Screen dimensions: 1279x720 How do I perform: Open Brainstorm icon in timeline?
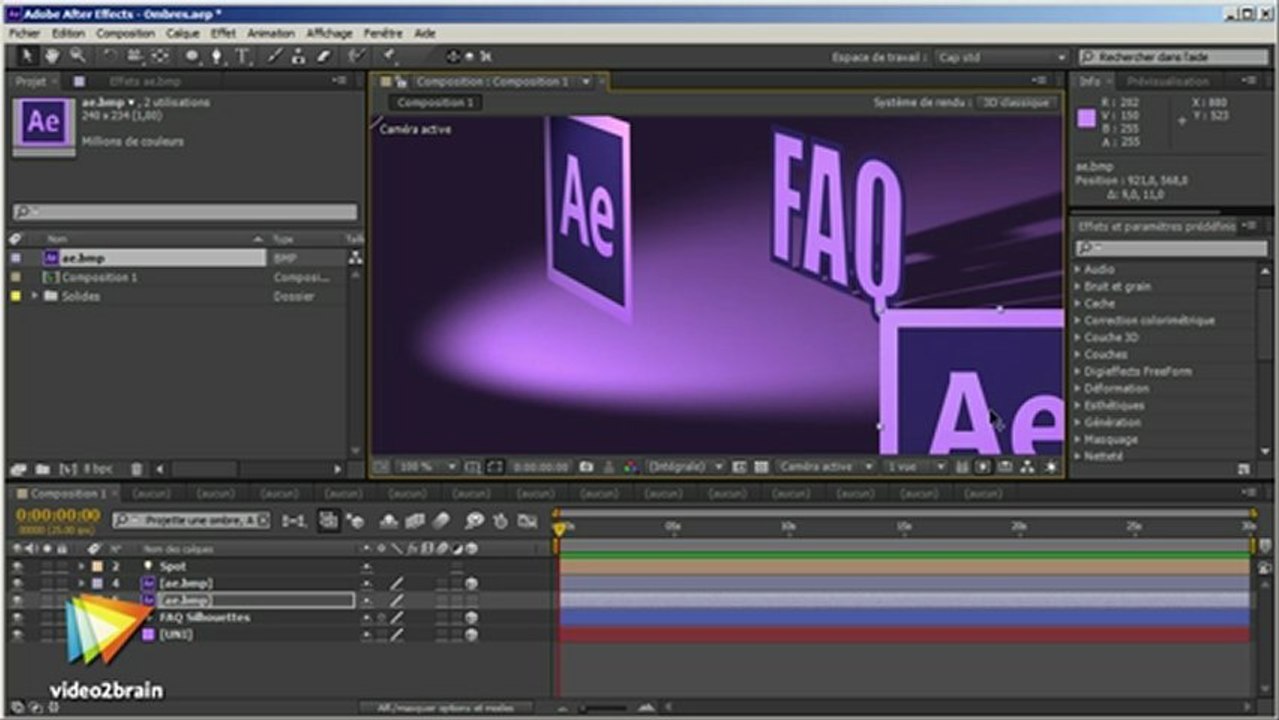[x=475, y=520]
